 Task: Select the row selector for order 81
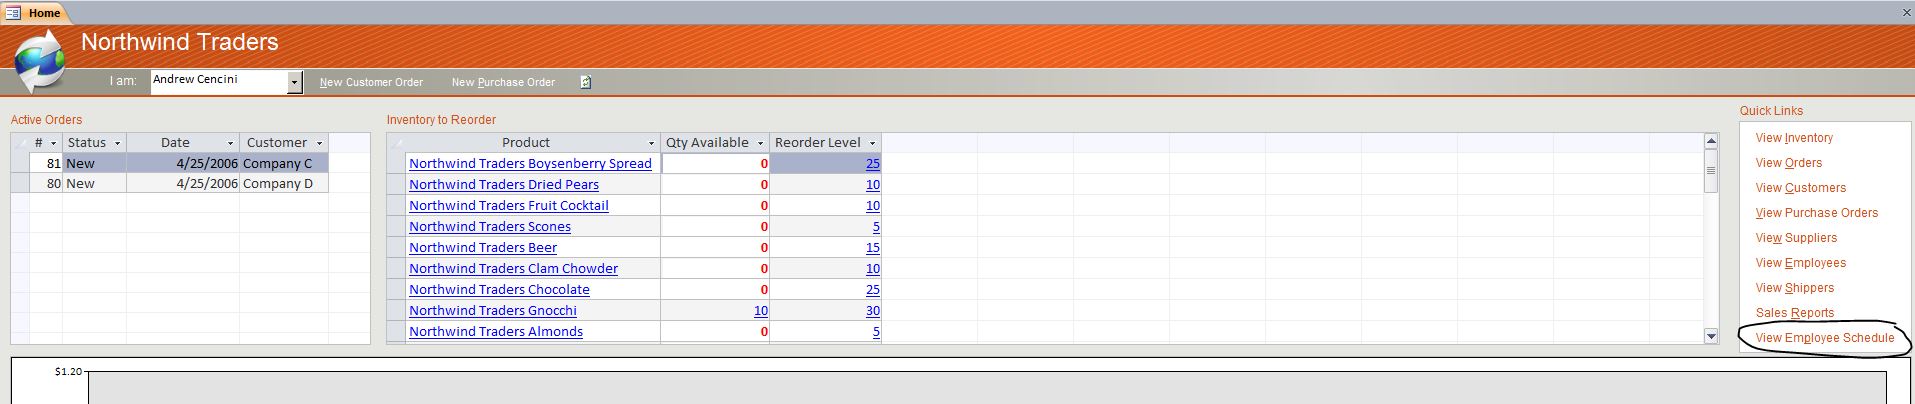pyautogui.click(x=20, y=163)
